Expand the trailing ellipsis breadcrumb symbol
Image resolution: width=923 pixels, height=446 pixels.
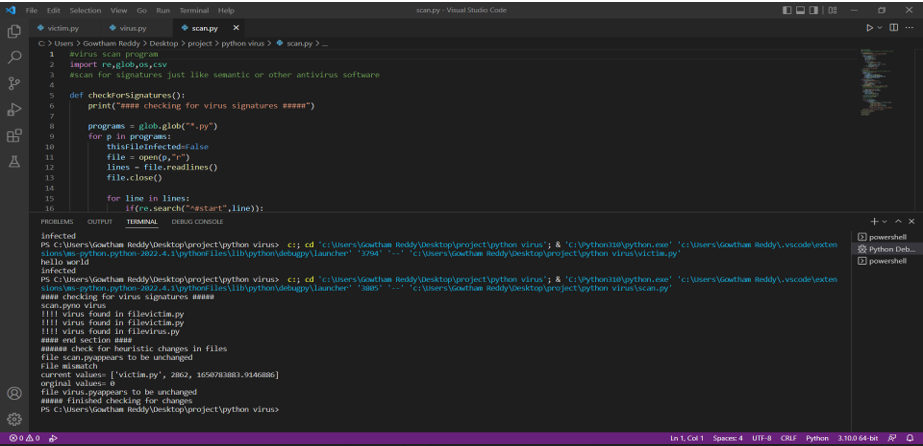(x=325, y=44)
